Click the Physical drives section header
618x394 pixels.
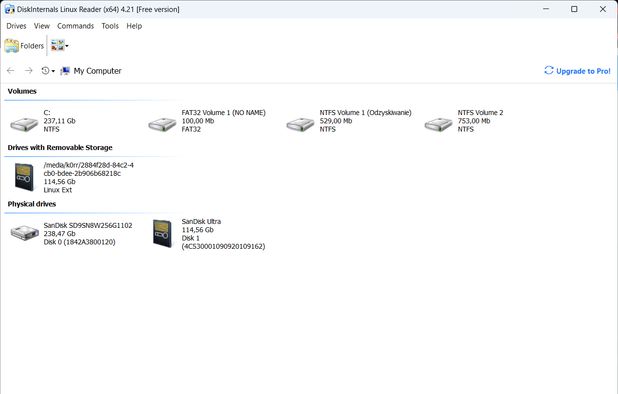[32, 204]
